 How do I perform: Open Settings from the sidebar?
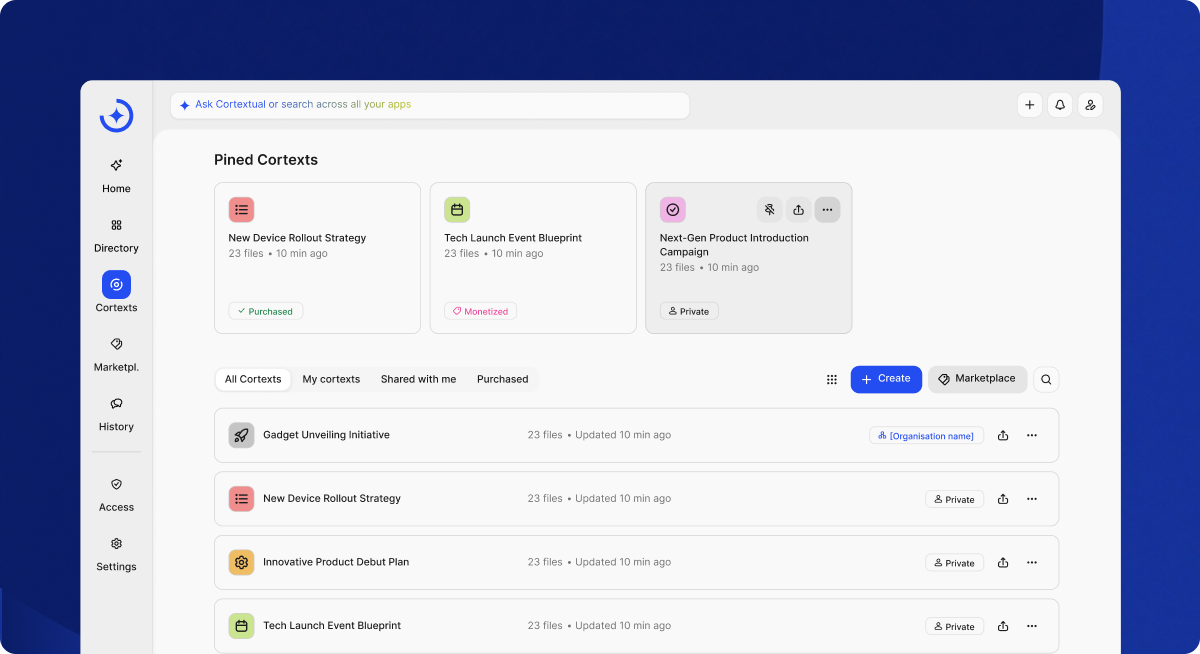(116, 553)
